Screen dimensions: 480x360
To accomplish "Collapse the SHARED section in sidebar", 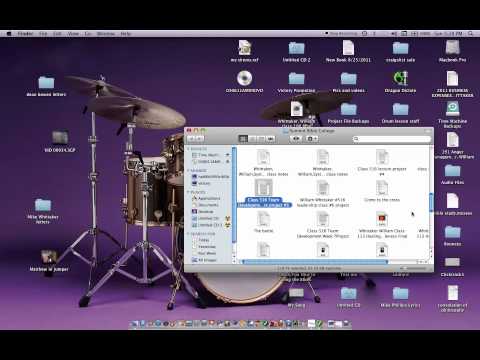I will 189,170.
